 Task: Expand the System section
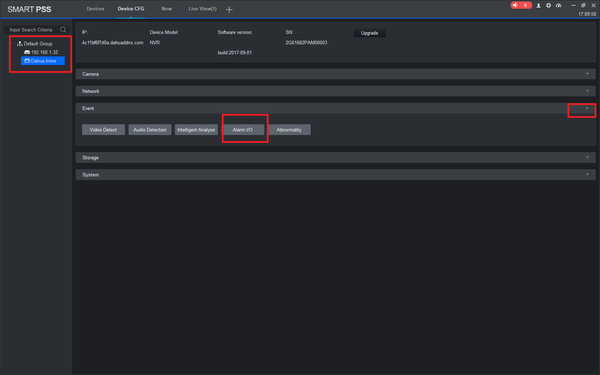pos(336,175)
